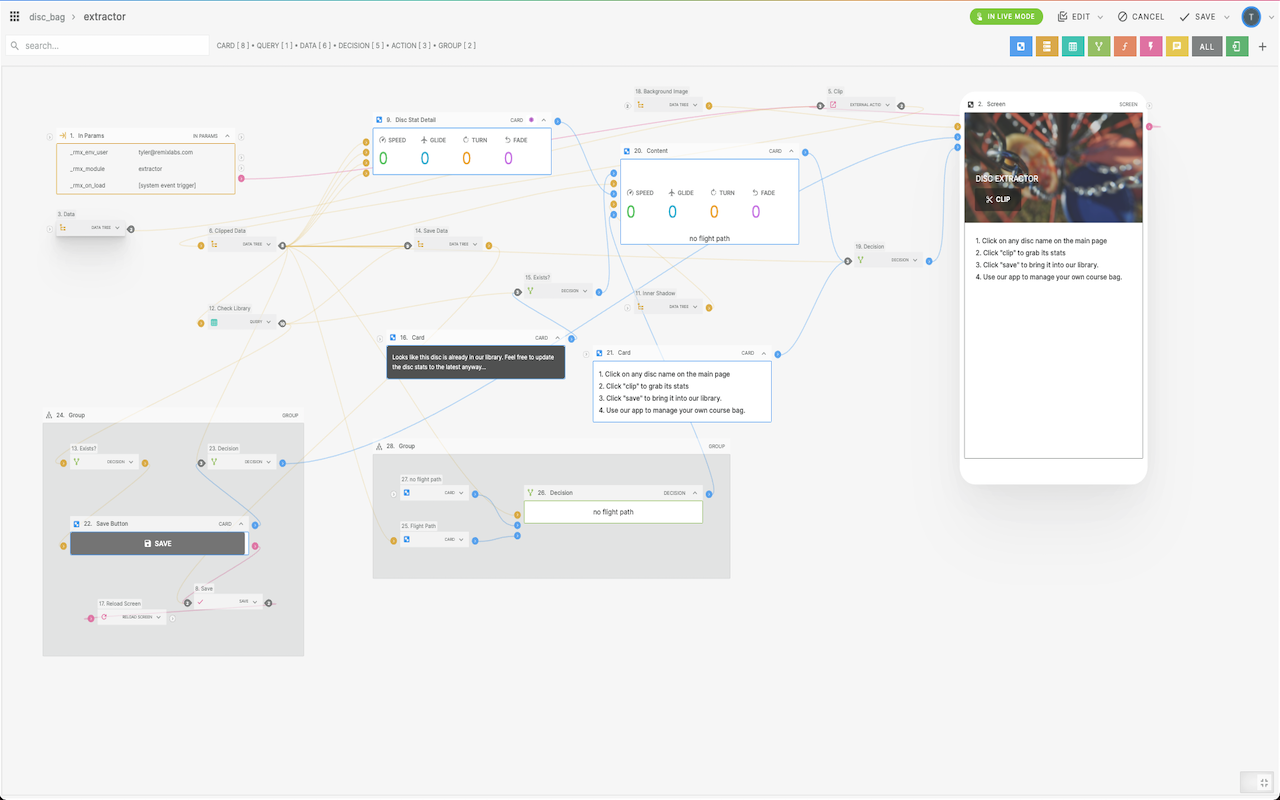Collapse the 21. Card node

(x=764, y=353)
